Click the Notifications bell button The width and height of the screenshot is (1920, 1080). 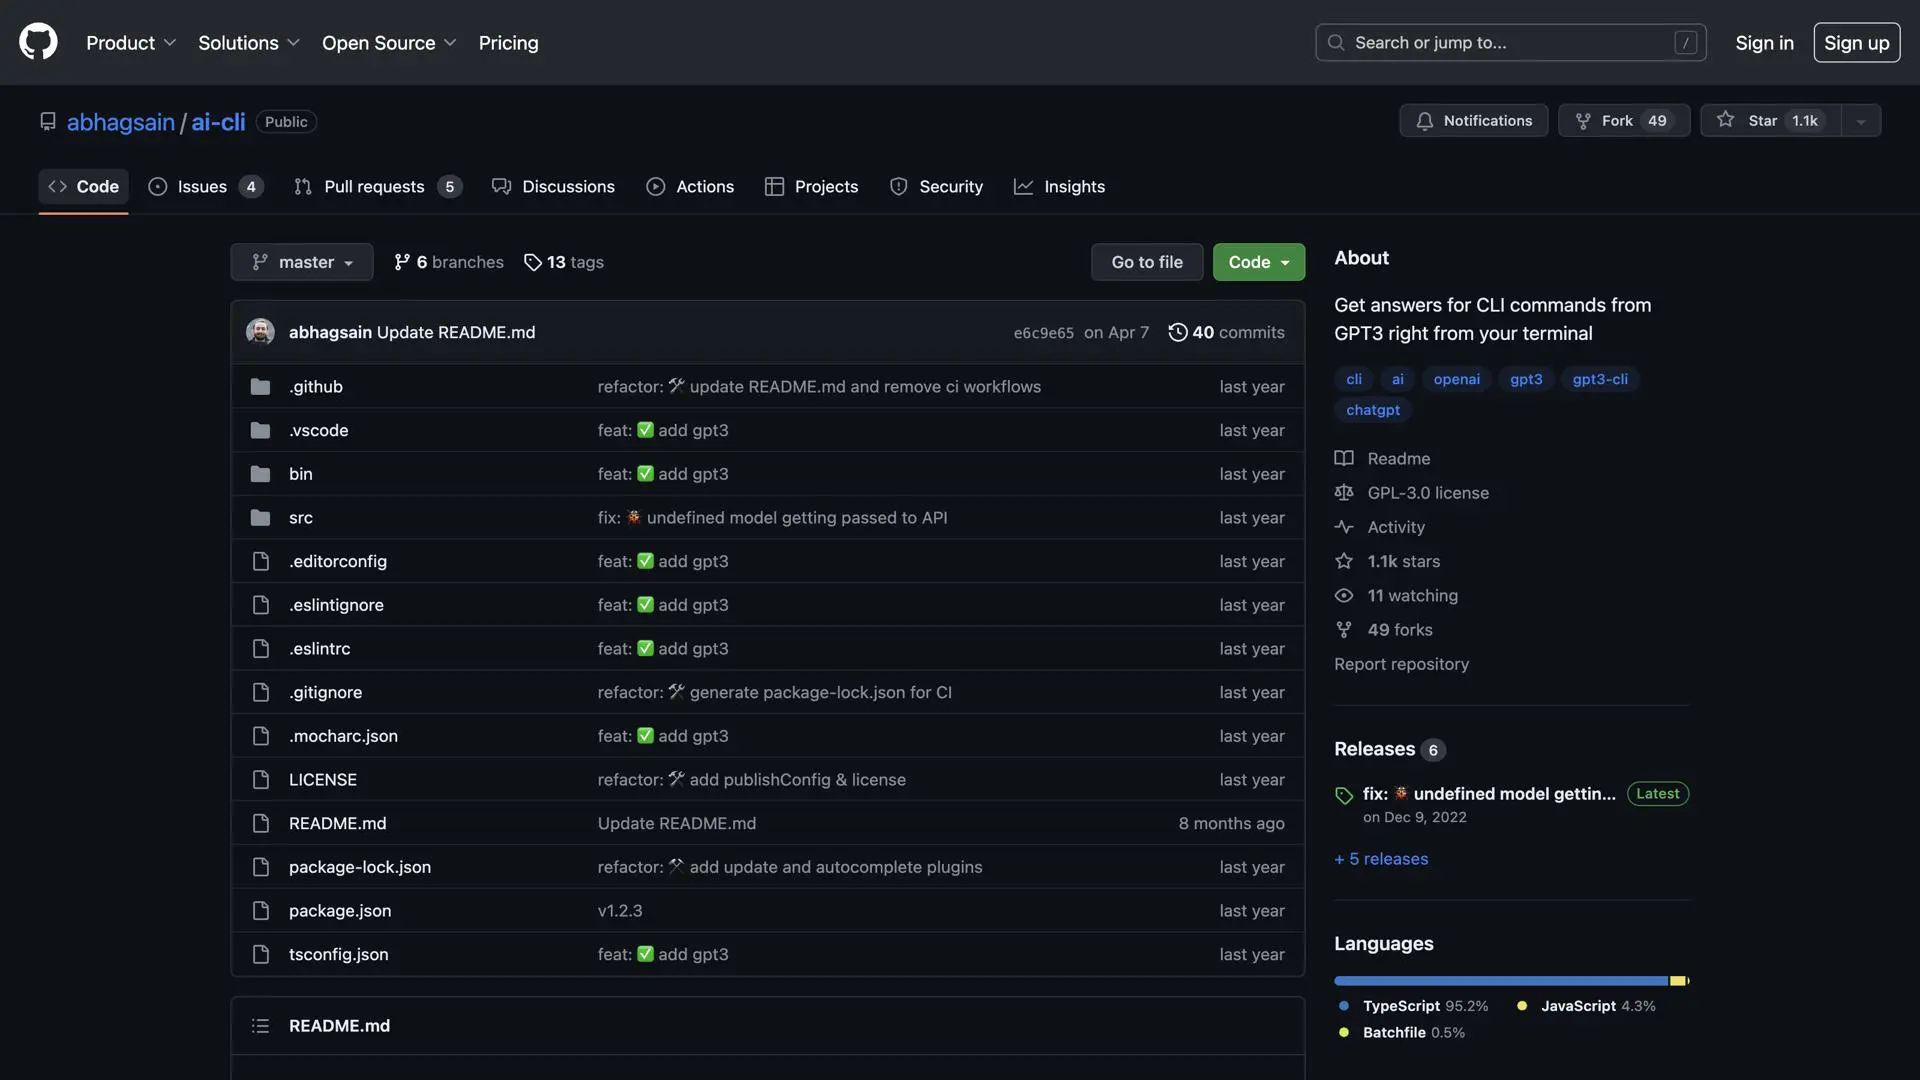pos(1473,120)
